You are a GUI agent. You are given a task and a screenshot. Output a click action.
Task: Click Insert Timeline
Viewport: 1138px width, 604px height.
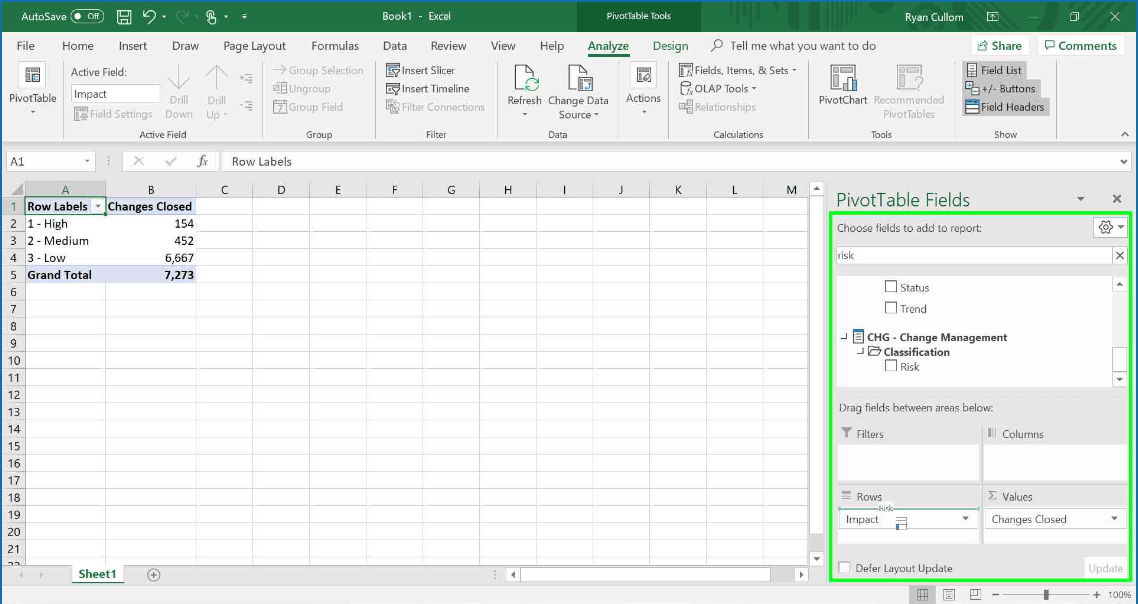[427, 89]
